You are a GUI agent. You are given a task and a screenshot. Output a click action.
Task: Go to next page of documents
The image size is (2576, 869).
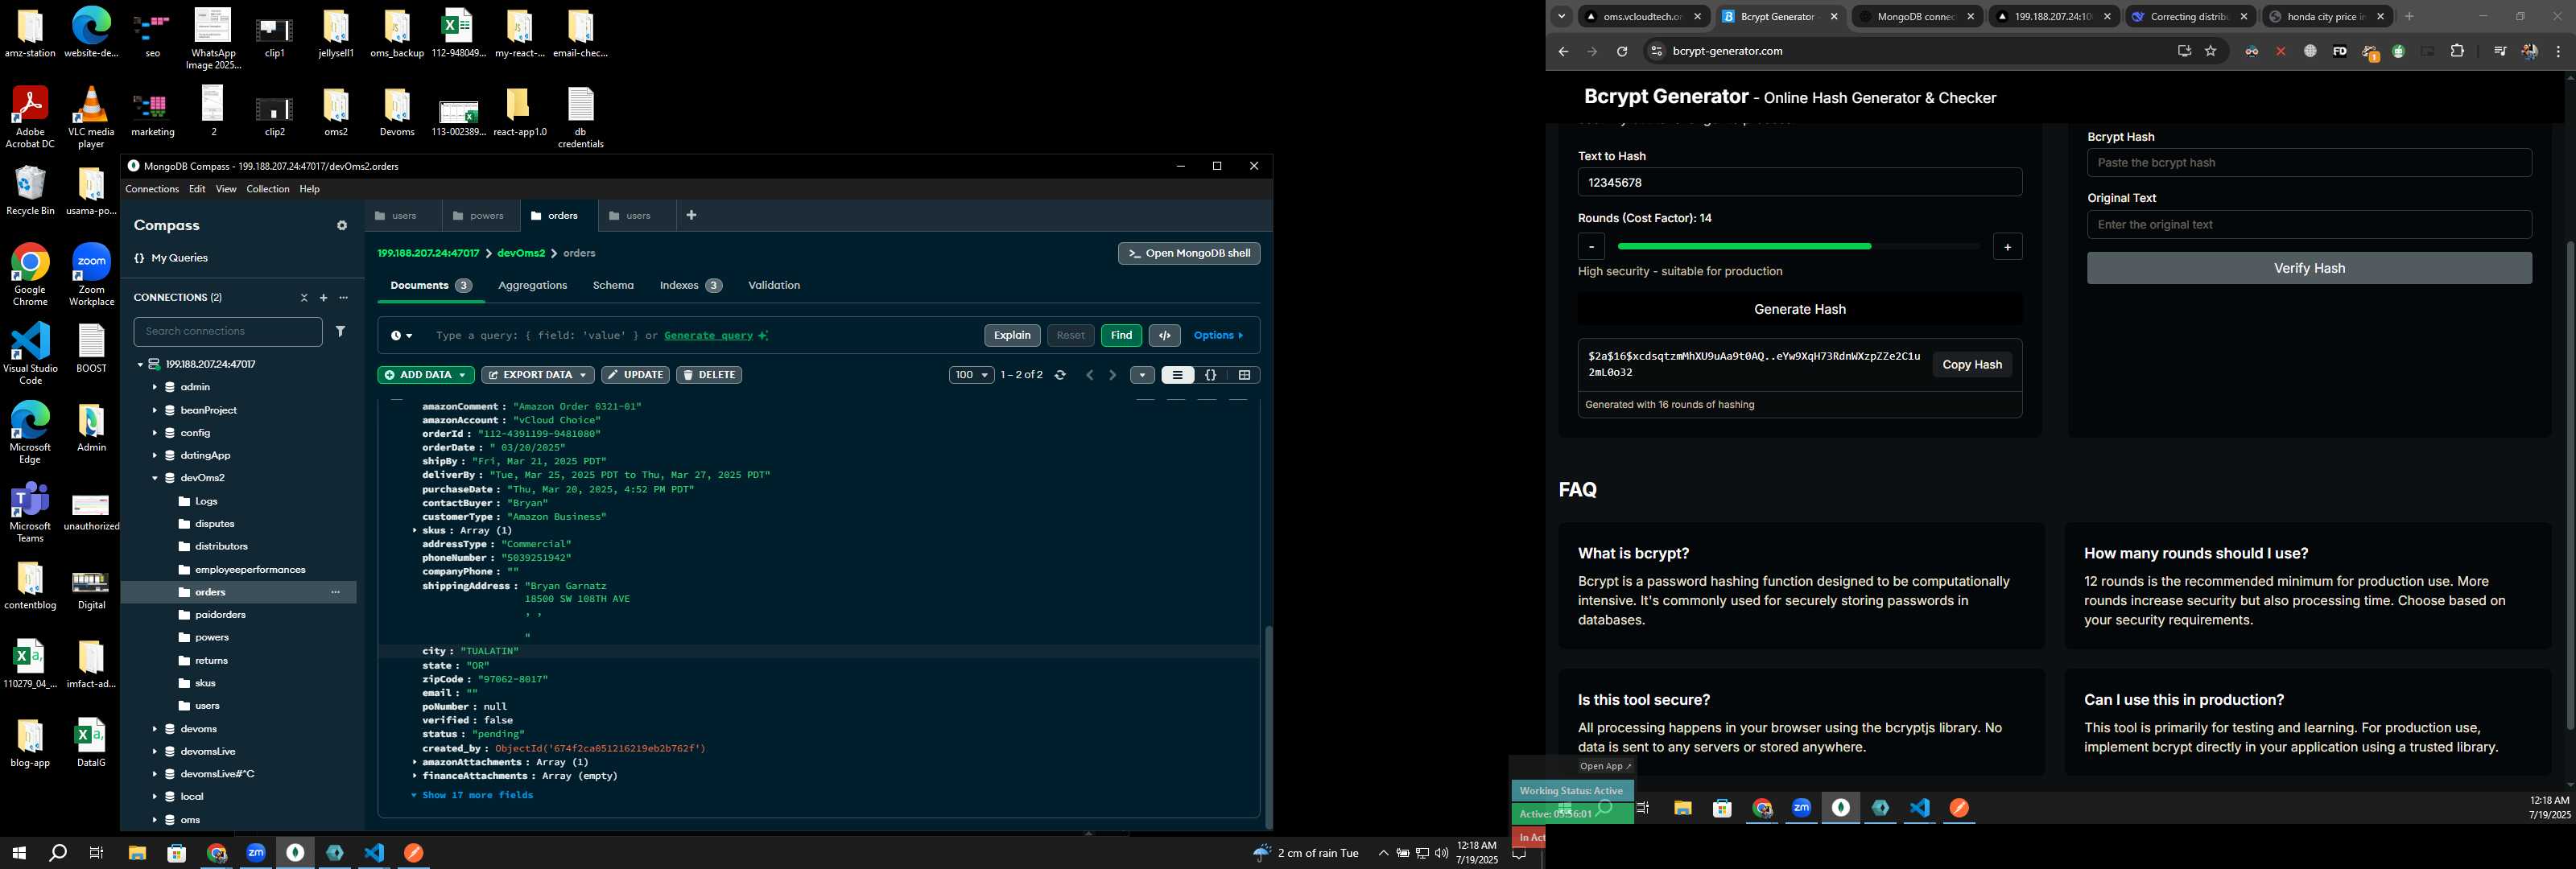[x=1112, y=375]
